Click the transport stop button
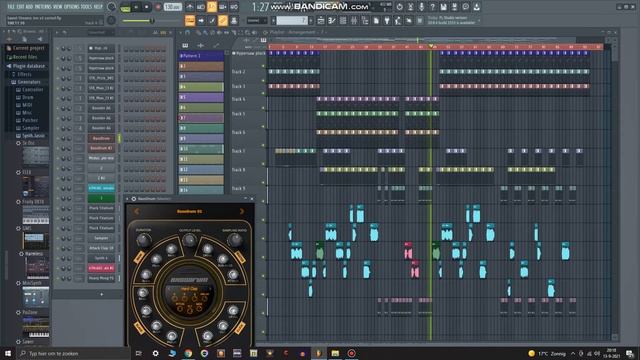The height and width of the screenshot is (360, 640). pyautogui.click(x=147, y=7)
